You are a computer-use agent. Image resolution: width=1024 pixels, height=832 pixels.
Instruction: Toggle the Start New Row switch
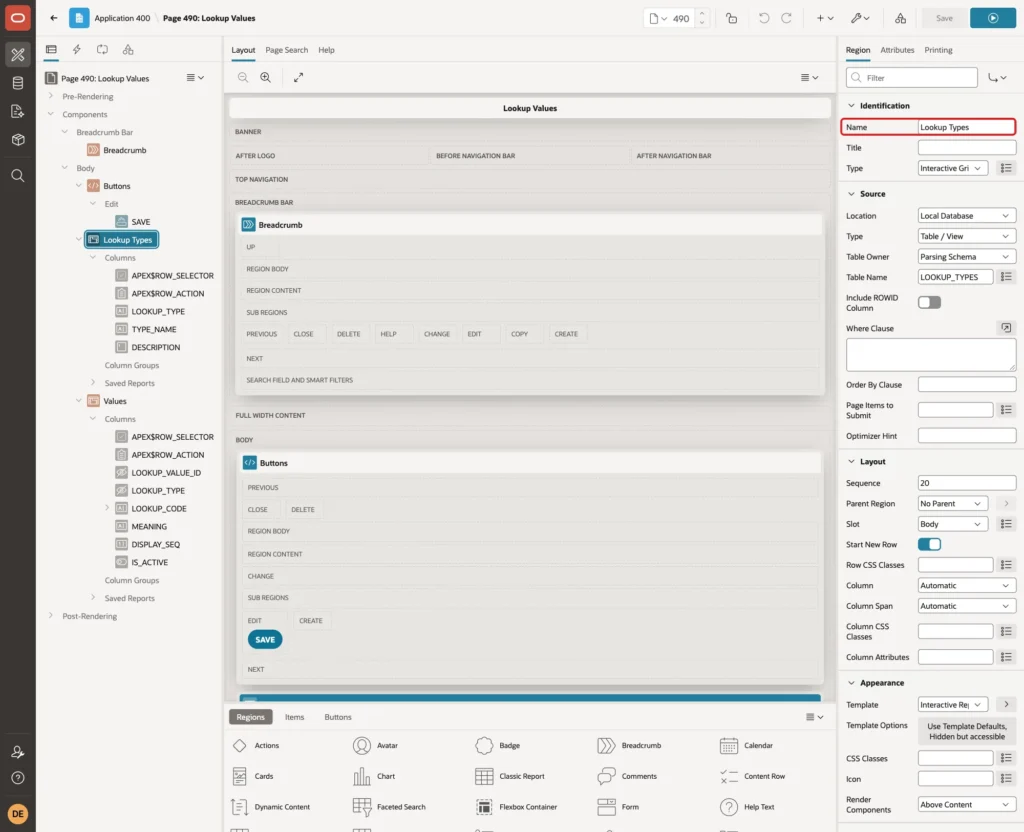(929, 544)
